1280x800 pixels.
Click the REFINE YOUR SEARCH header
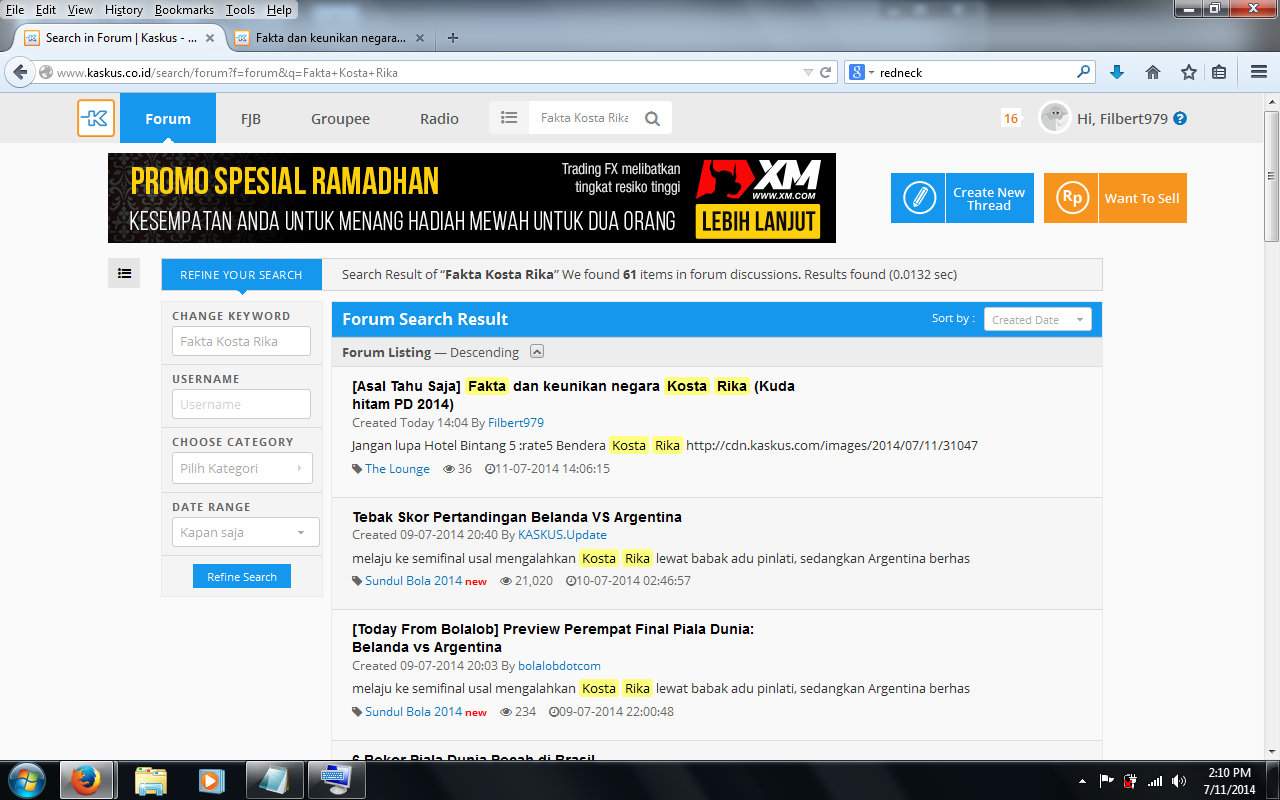[241, 275]
